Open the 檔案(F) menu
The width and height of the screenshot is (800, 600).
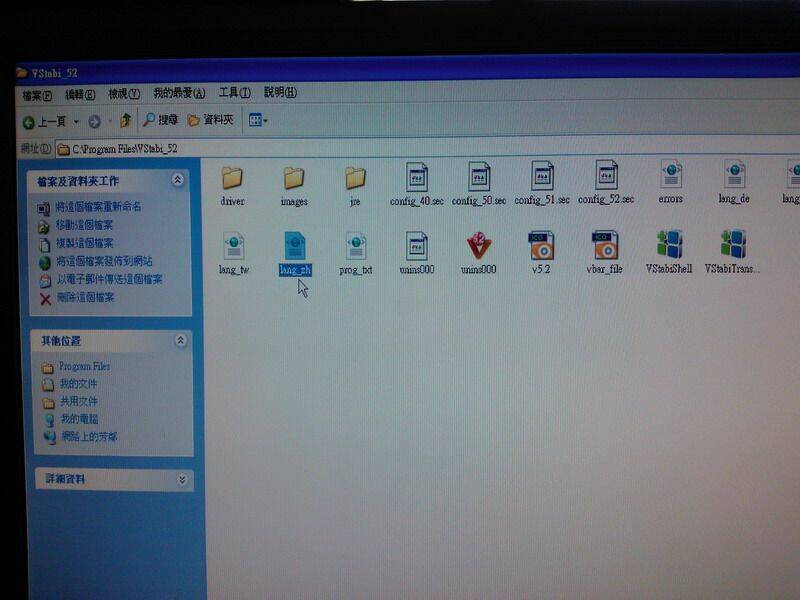coord(37,94)
